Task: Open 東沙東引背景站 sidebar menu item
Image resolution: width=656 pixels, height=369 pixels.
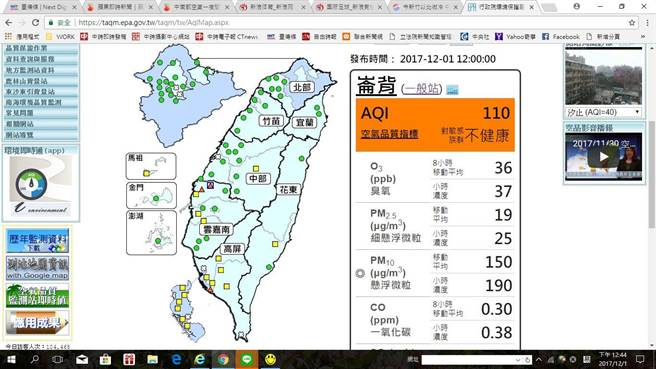Action: point(41,92)
